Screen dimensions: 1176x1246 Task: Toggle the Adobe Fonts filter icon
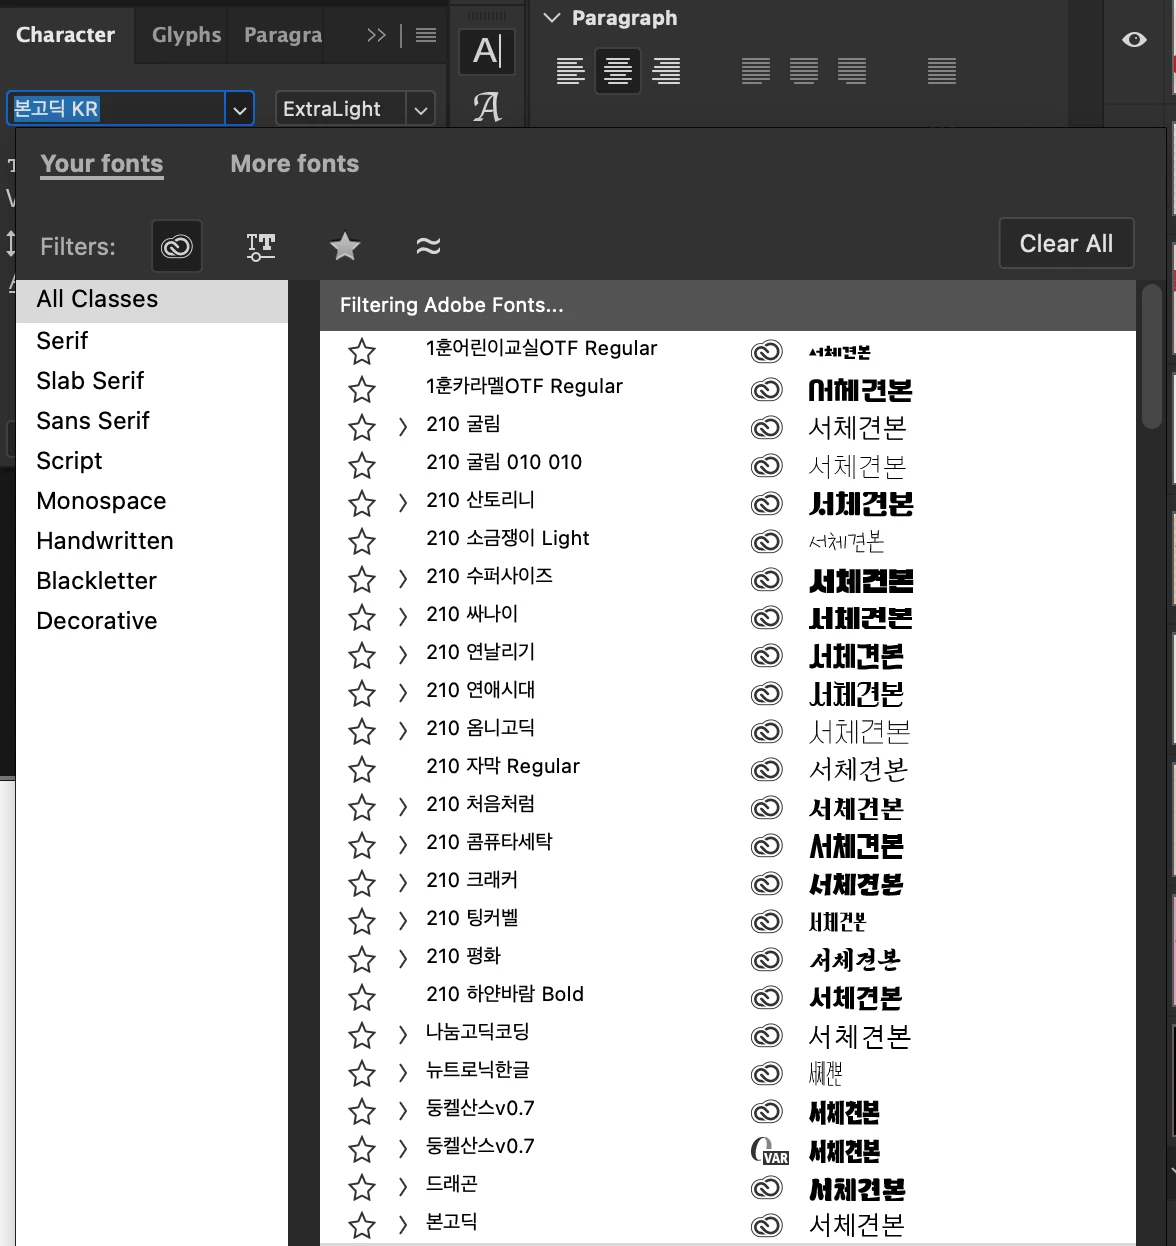[x=177, y=246]
